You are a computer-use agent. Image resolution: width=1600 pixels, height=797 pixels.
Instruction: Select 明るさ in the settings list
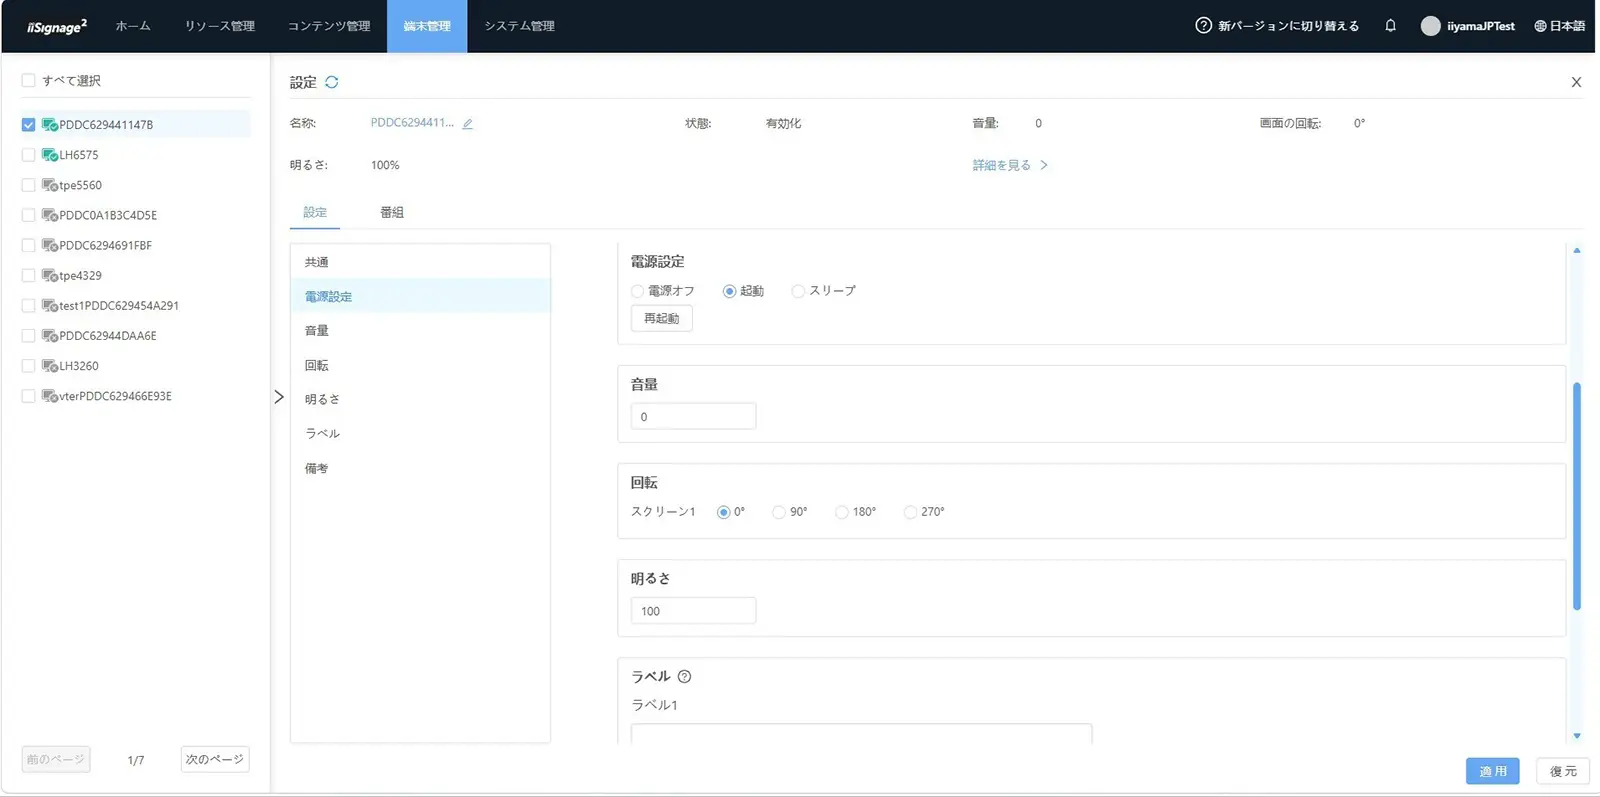click(420, 399)
